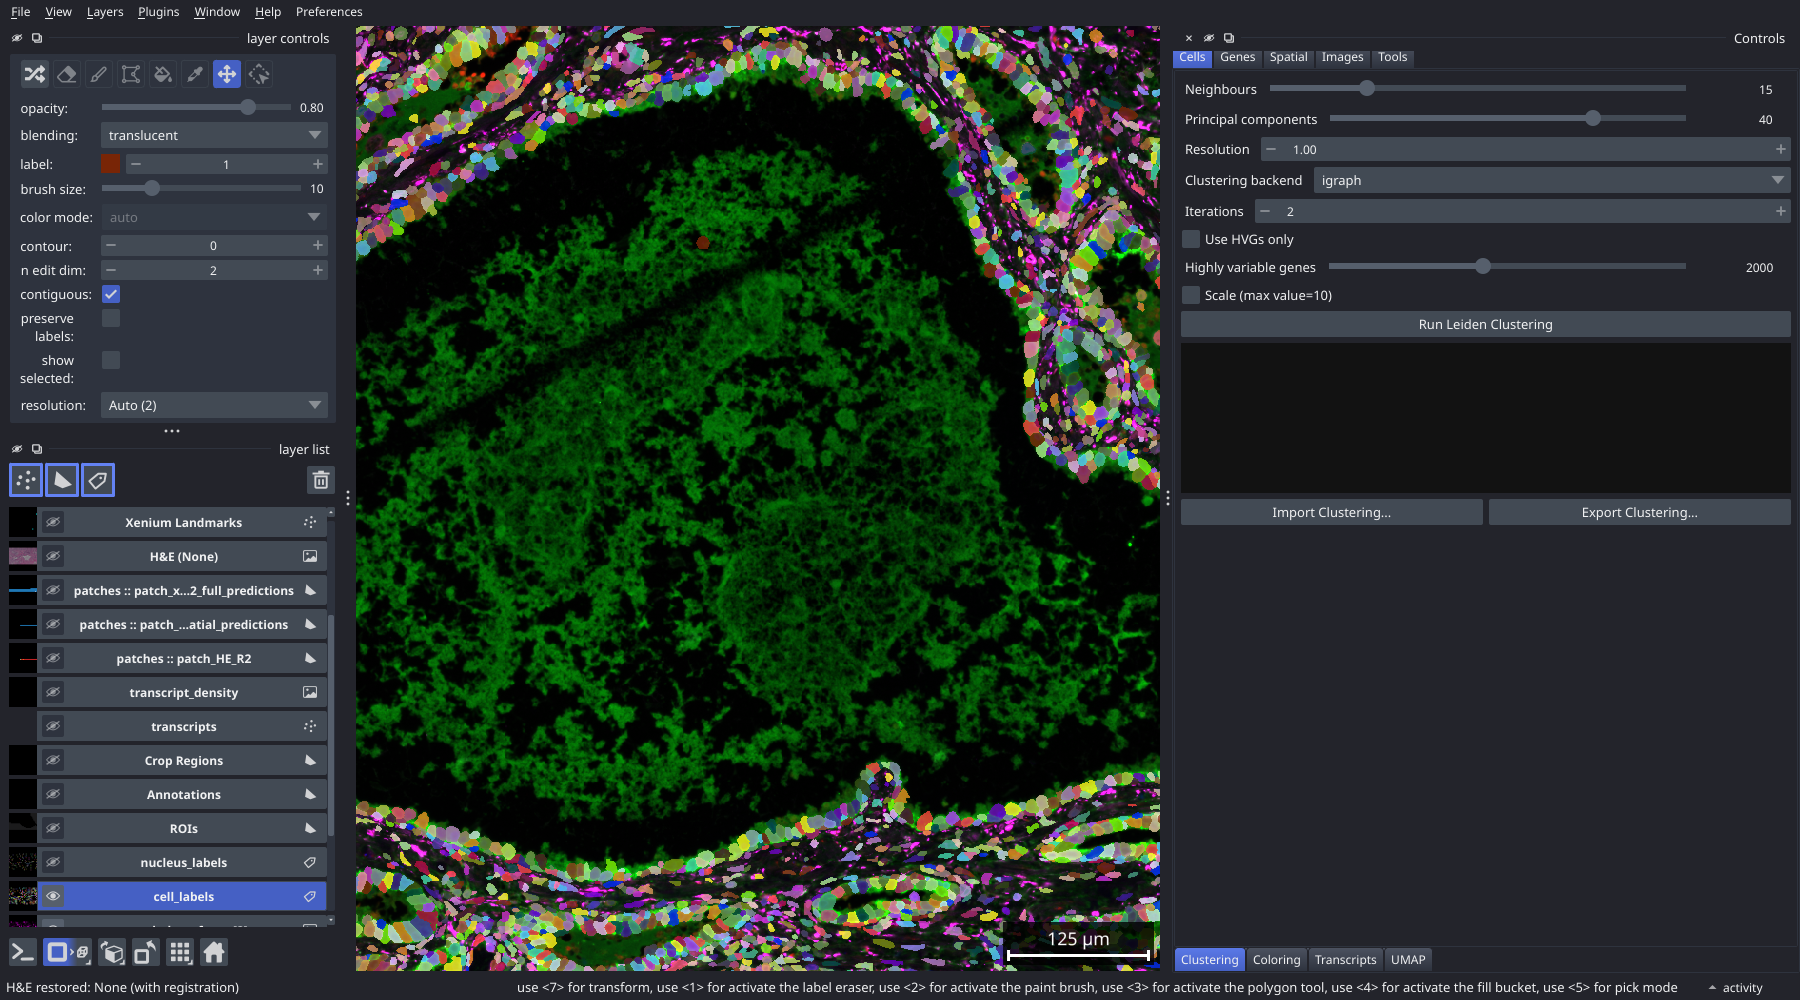Viewport: 1800px width, 1000px height.
Task: Toggle visibility of Xenium Landmarks layer
Action: tap(53, 522)
